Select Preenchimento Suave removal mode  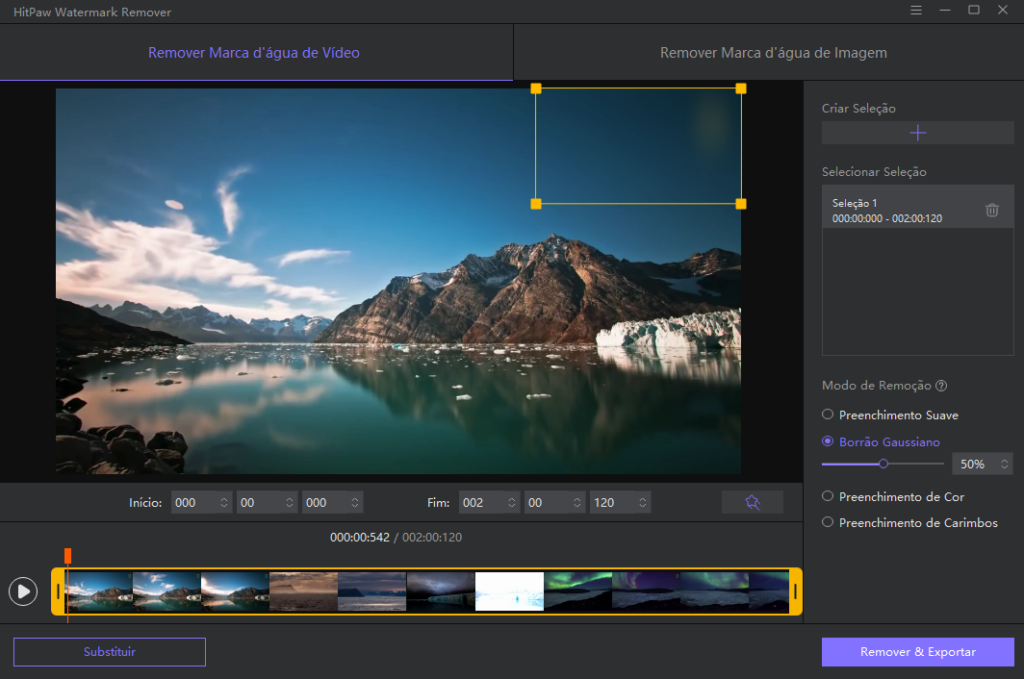pos(827,415)
